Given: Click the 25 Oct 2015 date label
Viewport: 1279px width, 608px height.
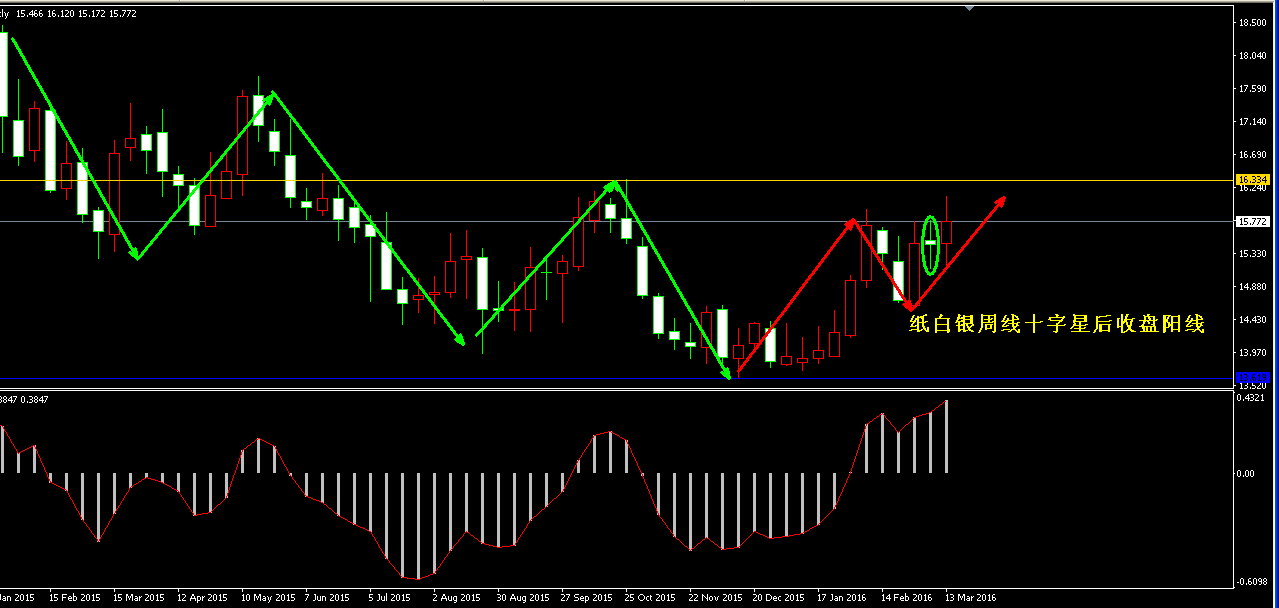Looking at the screenshot, I should (x=650, y=597).
